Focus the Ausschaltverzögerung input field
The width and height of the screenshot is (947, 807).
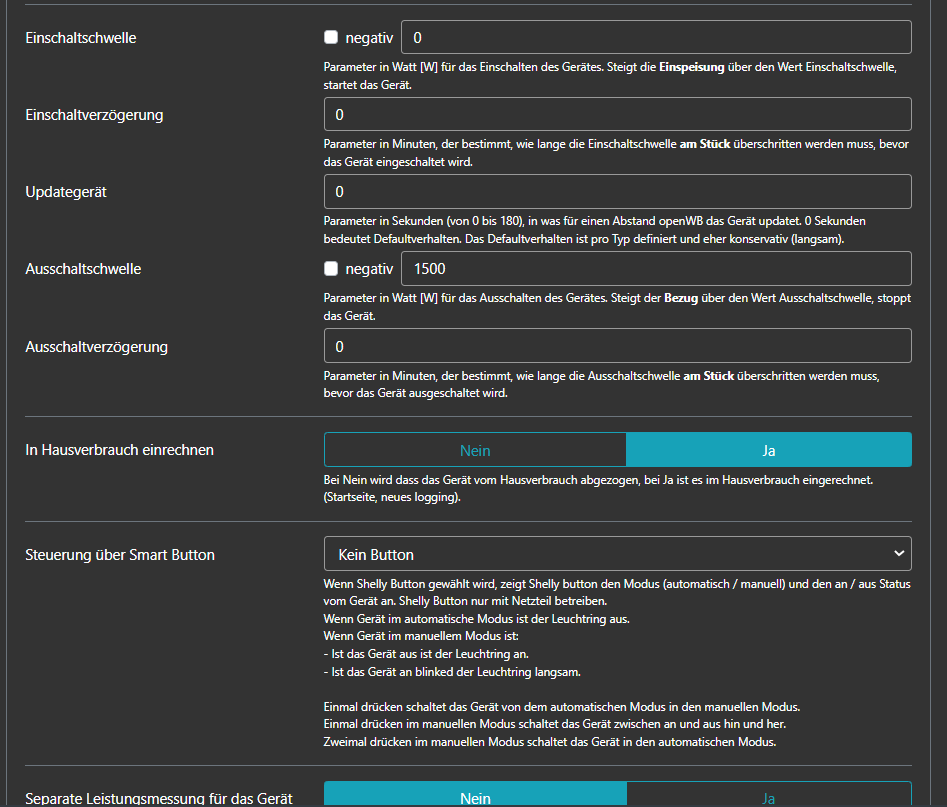(618, 346)
